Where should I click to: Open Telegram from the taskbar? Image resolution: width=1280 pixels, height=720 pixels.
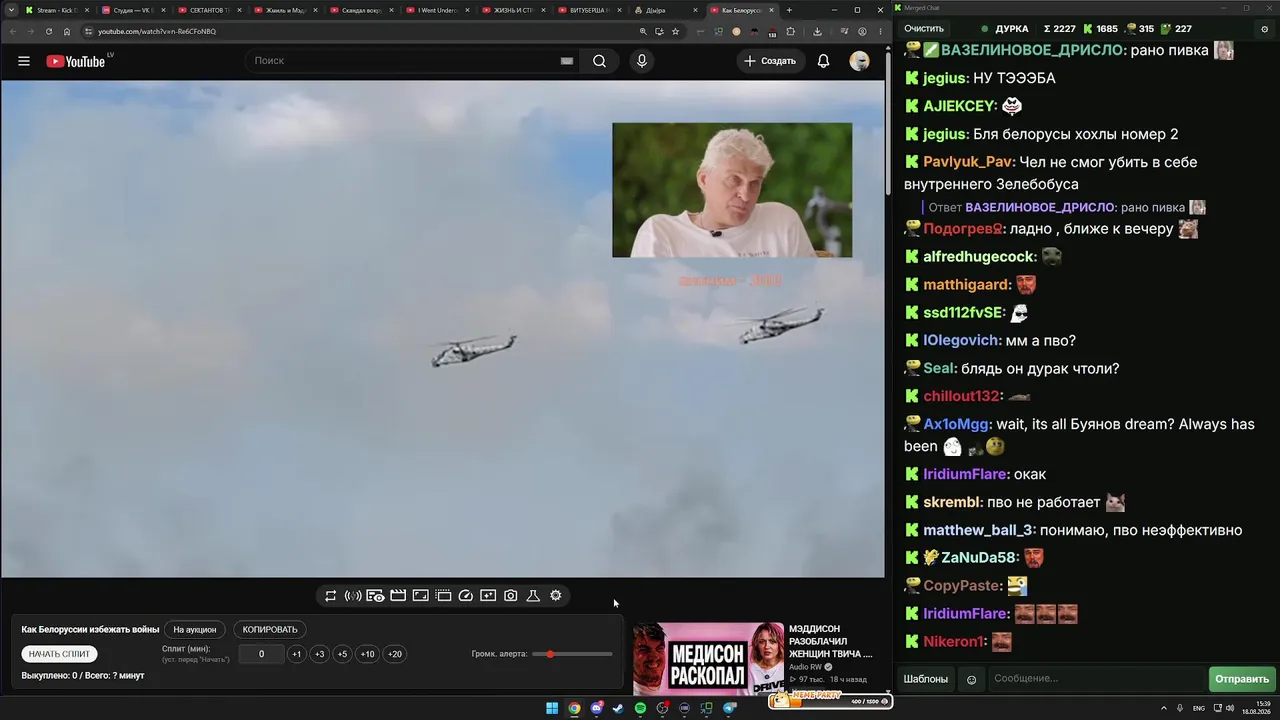point(729,709)
